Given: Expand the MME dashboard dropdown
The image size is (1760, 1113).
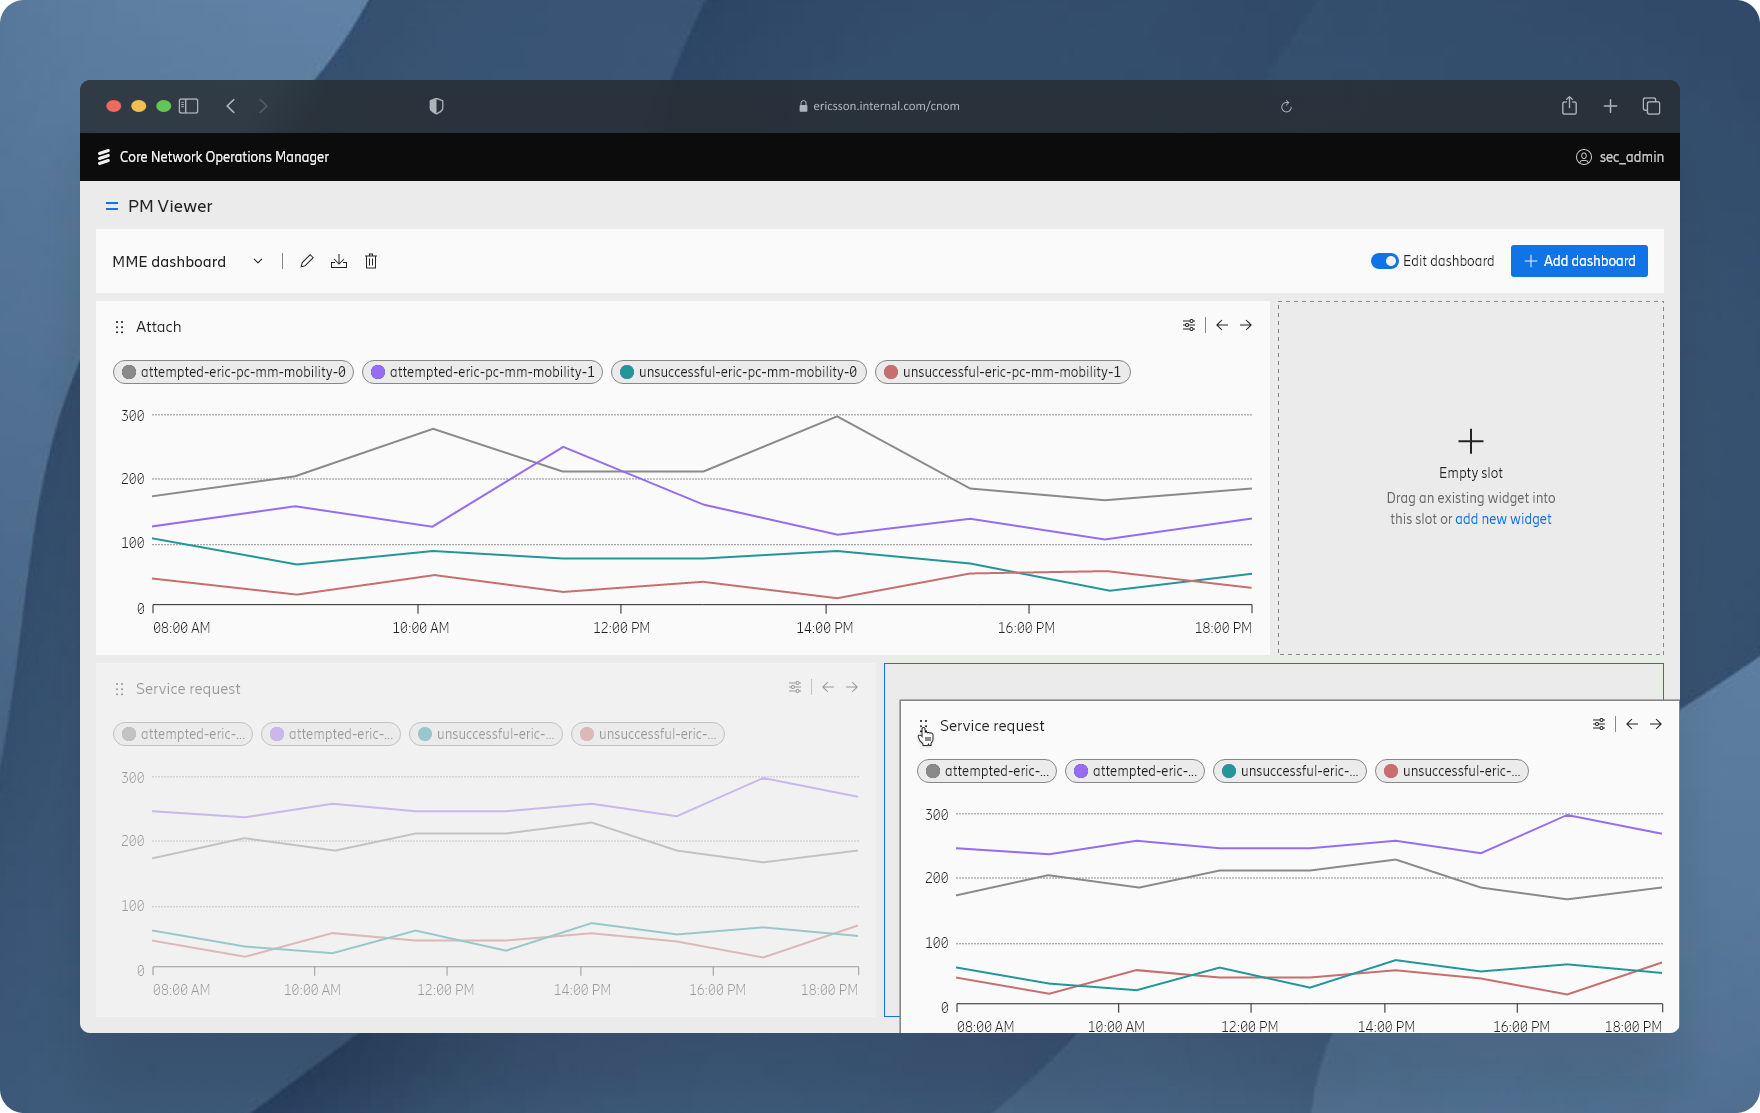Looking at the screenshot, I should (257, 261).
